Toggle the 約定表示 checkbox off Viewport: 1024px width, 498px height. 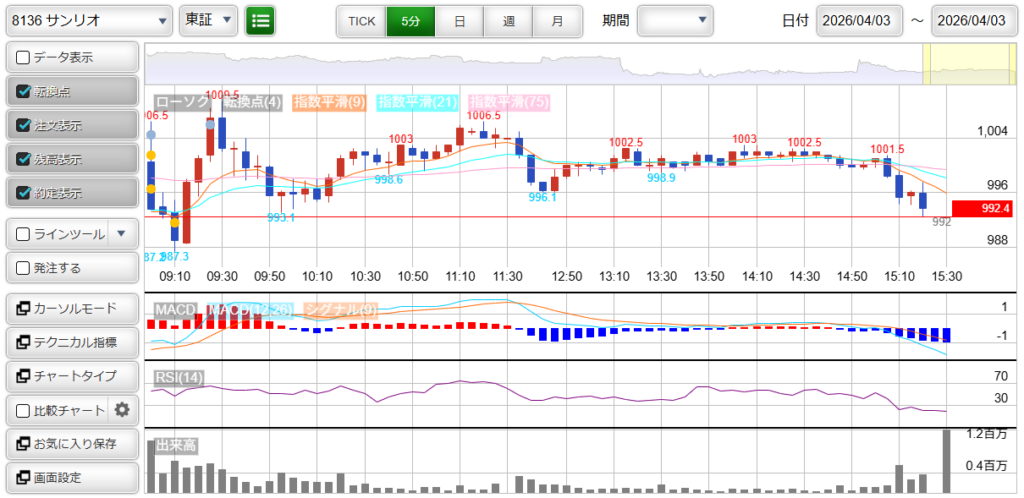coord(23,193)
